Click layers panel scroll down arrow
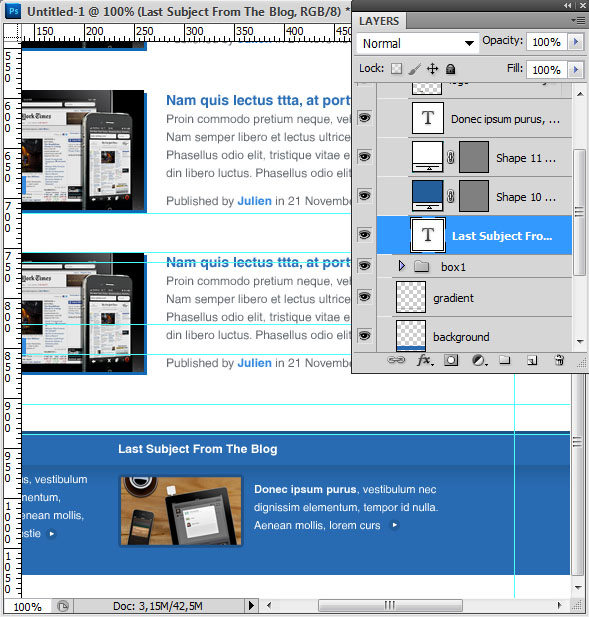The image size is (589, 617). (x=580, y=342)
